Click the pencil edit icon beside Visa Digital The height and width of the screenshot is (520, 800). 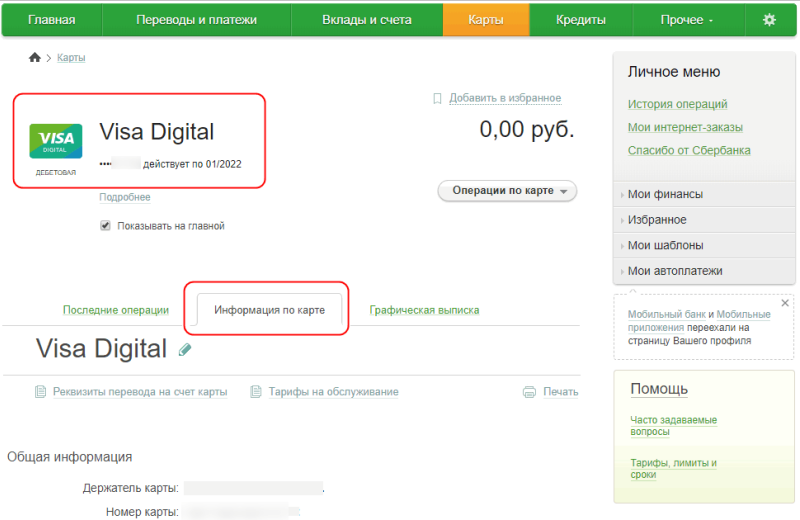(184, 349)
